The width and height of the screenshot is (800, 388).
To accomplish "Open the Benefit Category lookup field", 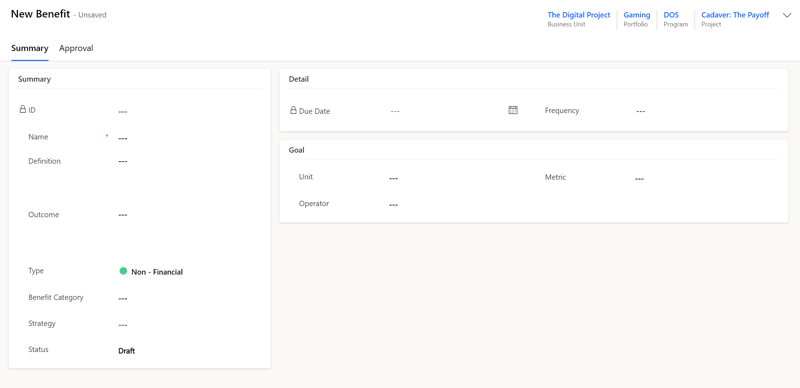I will [x=189, y=298].
